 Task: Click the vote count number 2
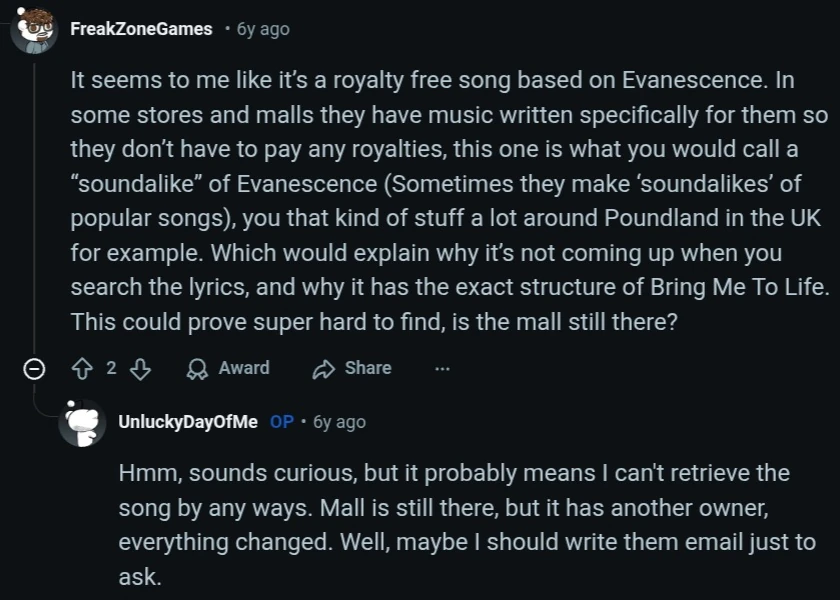tap(111, 369)
